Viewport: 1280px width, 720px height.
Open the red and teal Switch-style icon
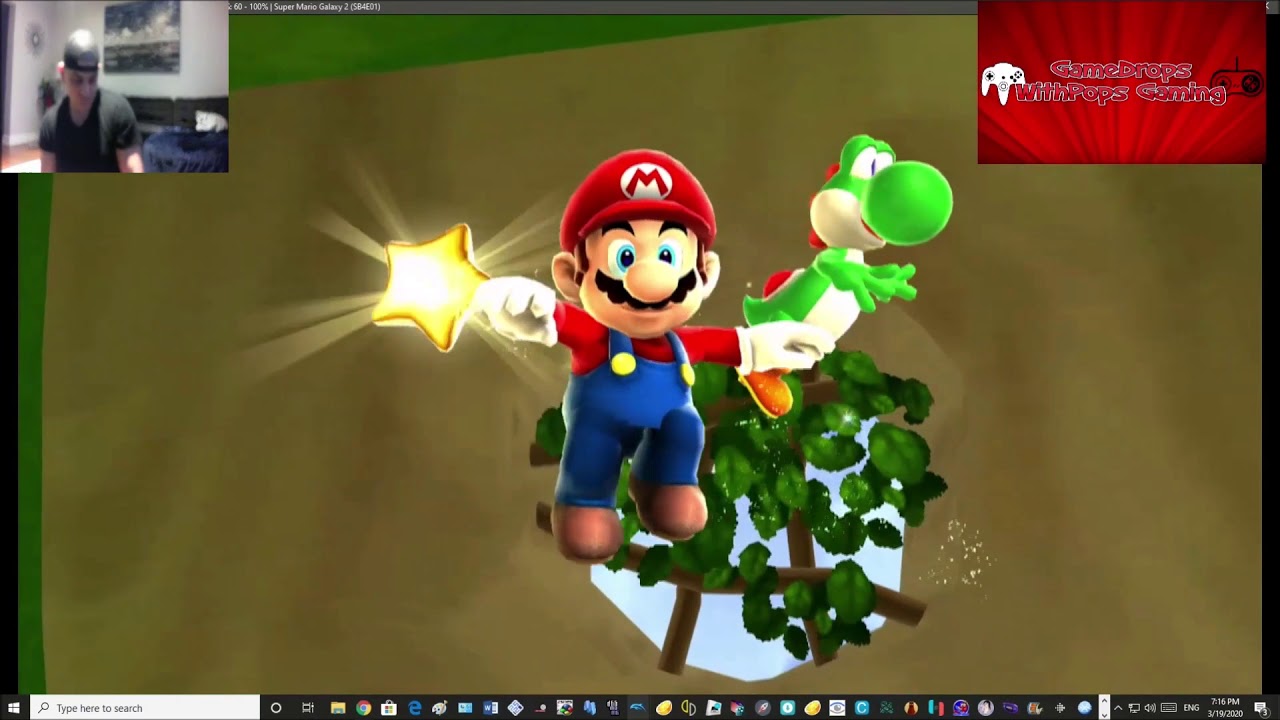936,708
